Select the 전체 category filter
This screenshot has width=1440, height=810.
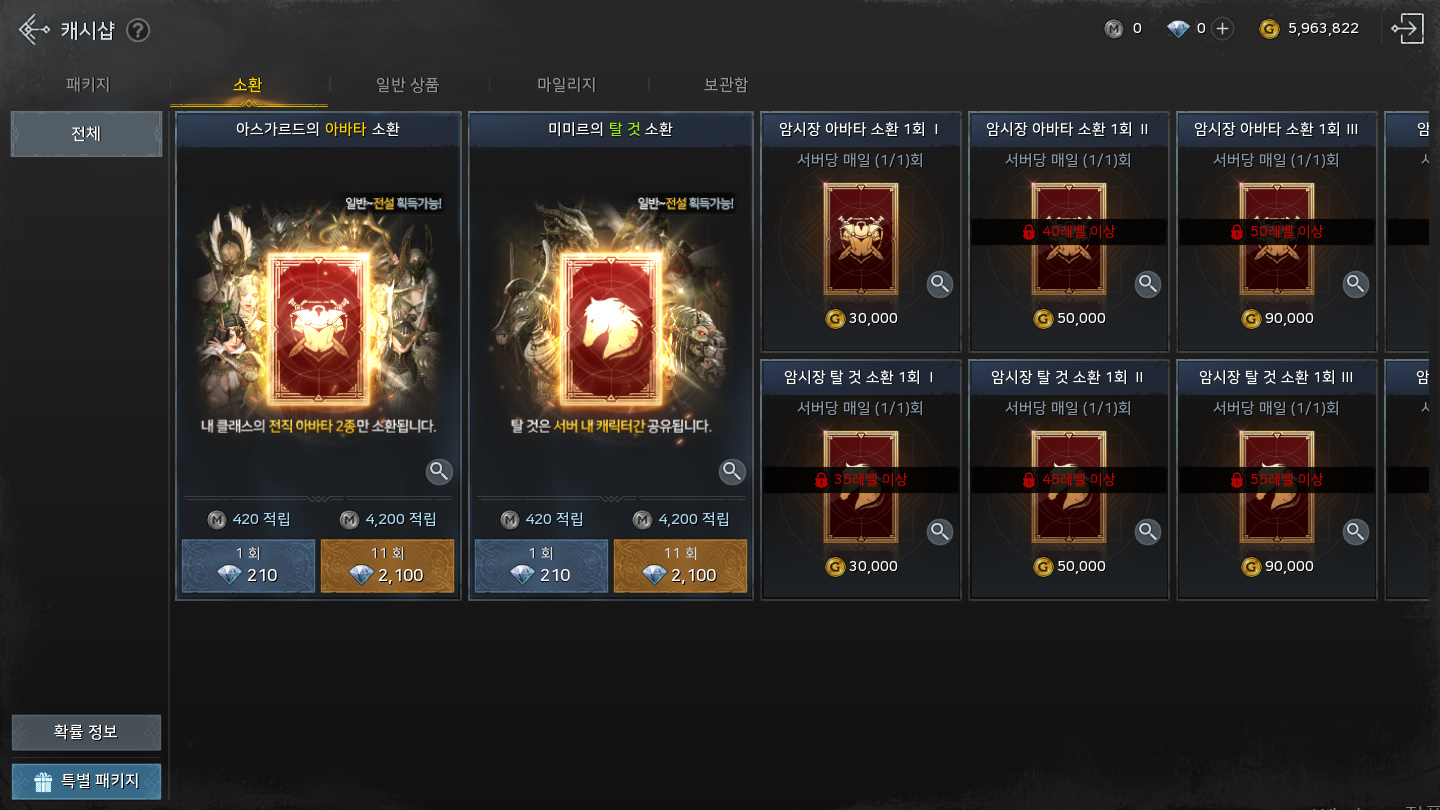86,134
